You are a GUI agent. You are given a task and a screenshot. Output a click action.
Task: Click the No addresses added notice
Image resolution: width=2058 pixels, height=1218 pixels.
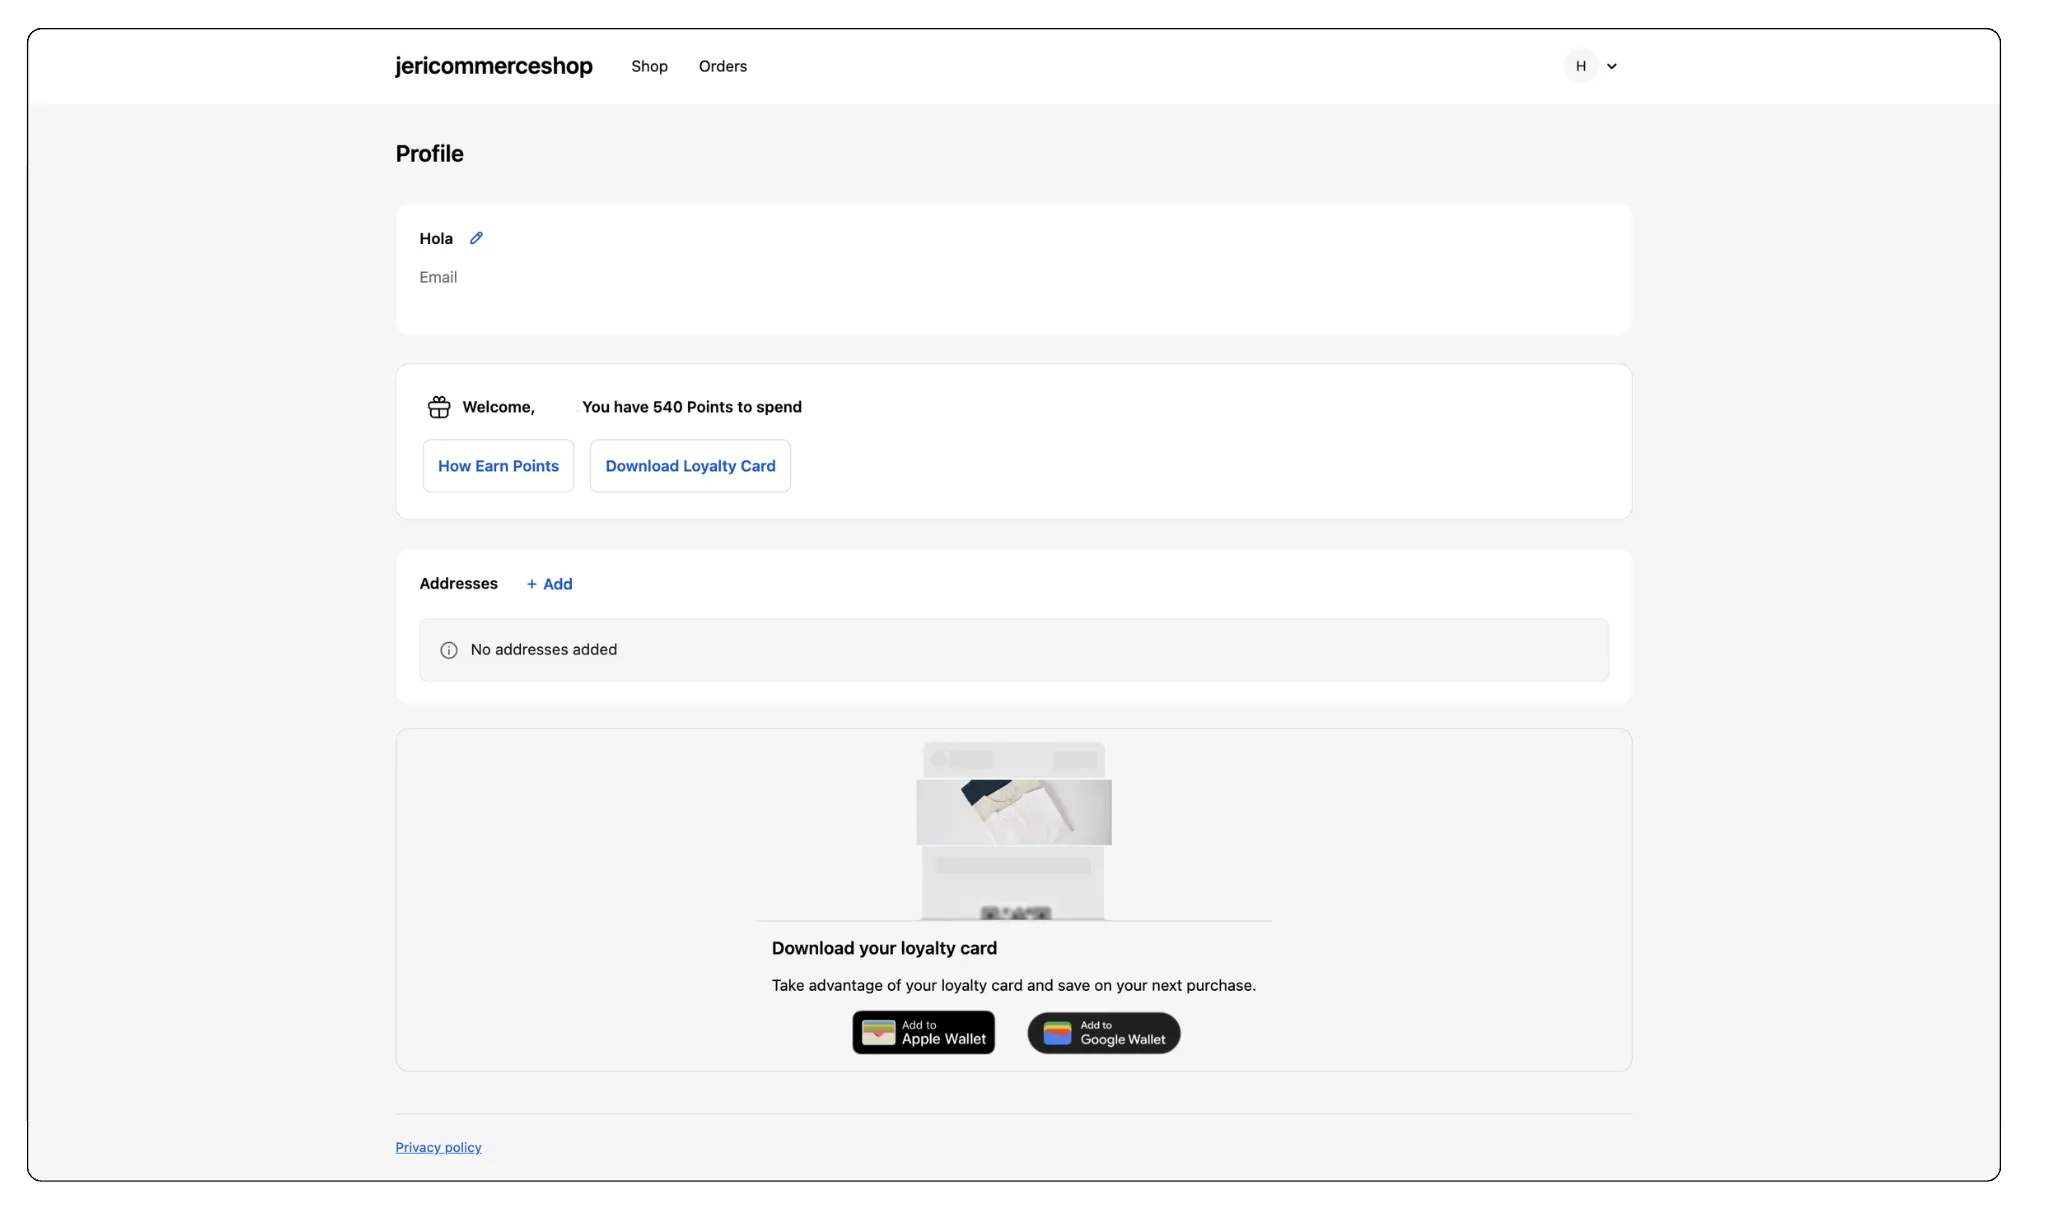pos(1013,650)
